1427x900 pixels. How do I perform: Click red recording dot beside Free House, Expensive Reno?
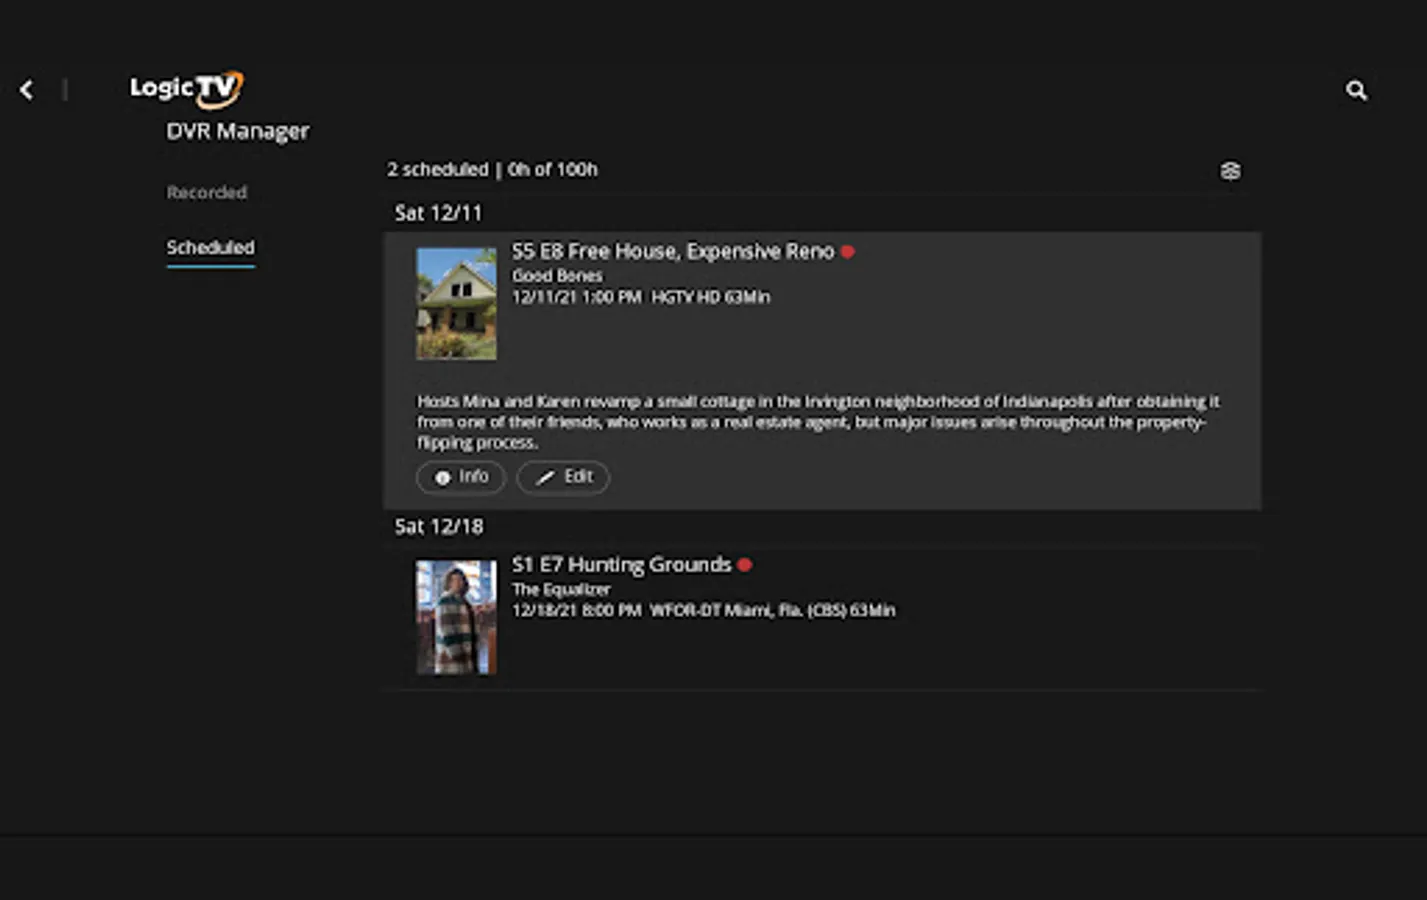(x=848, y=251)
